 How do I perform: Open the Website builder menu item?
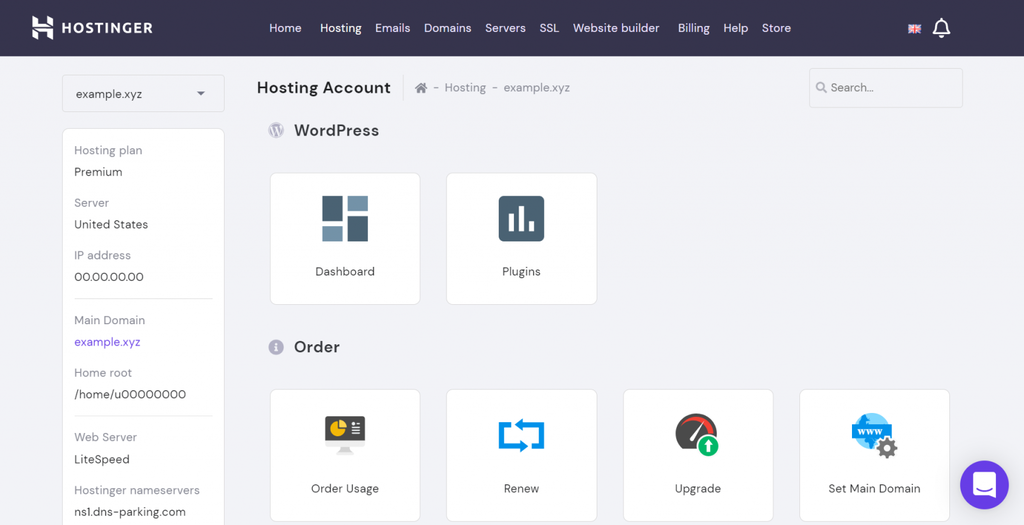[616, 28]
